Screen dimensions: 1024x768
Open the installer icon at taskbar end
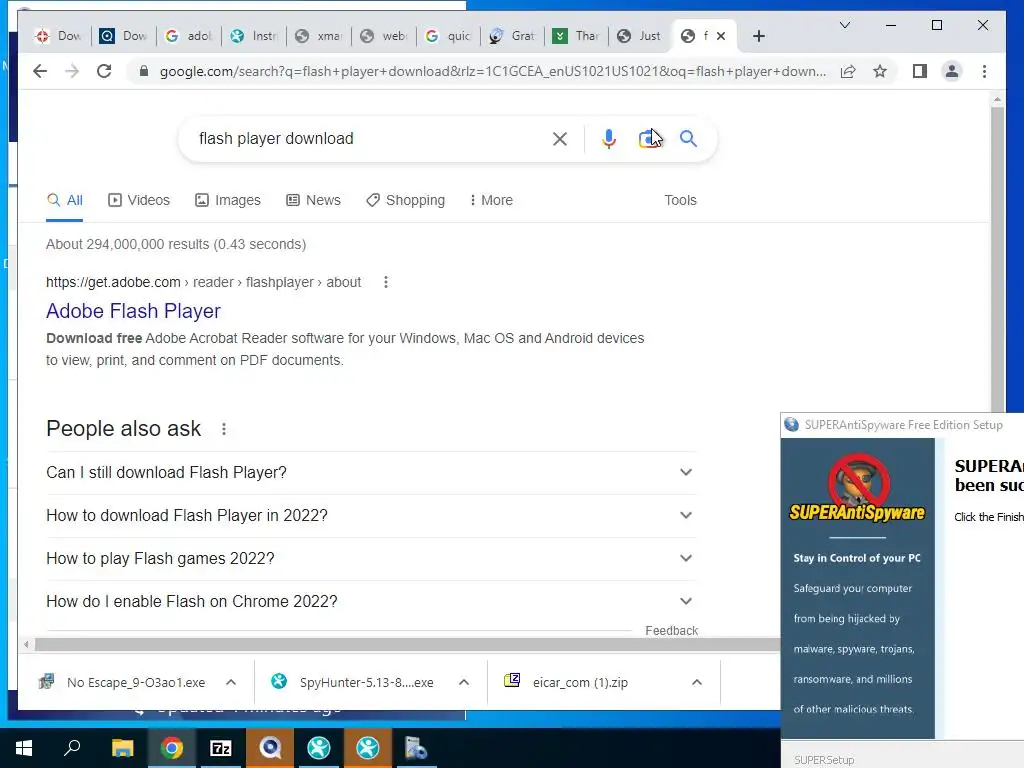(x=415, y=748)
